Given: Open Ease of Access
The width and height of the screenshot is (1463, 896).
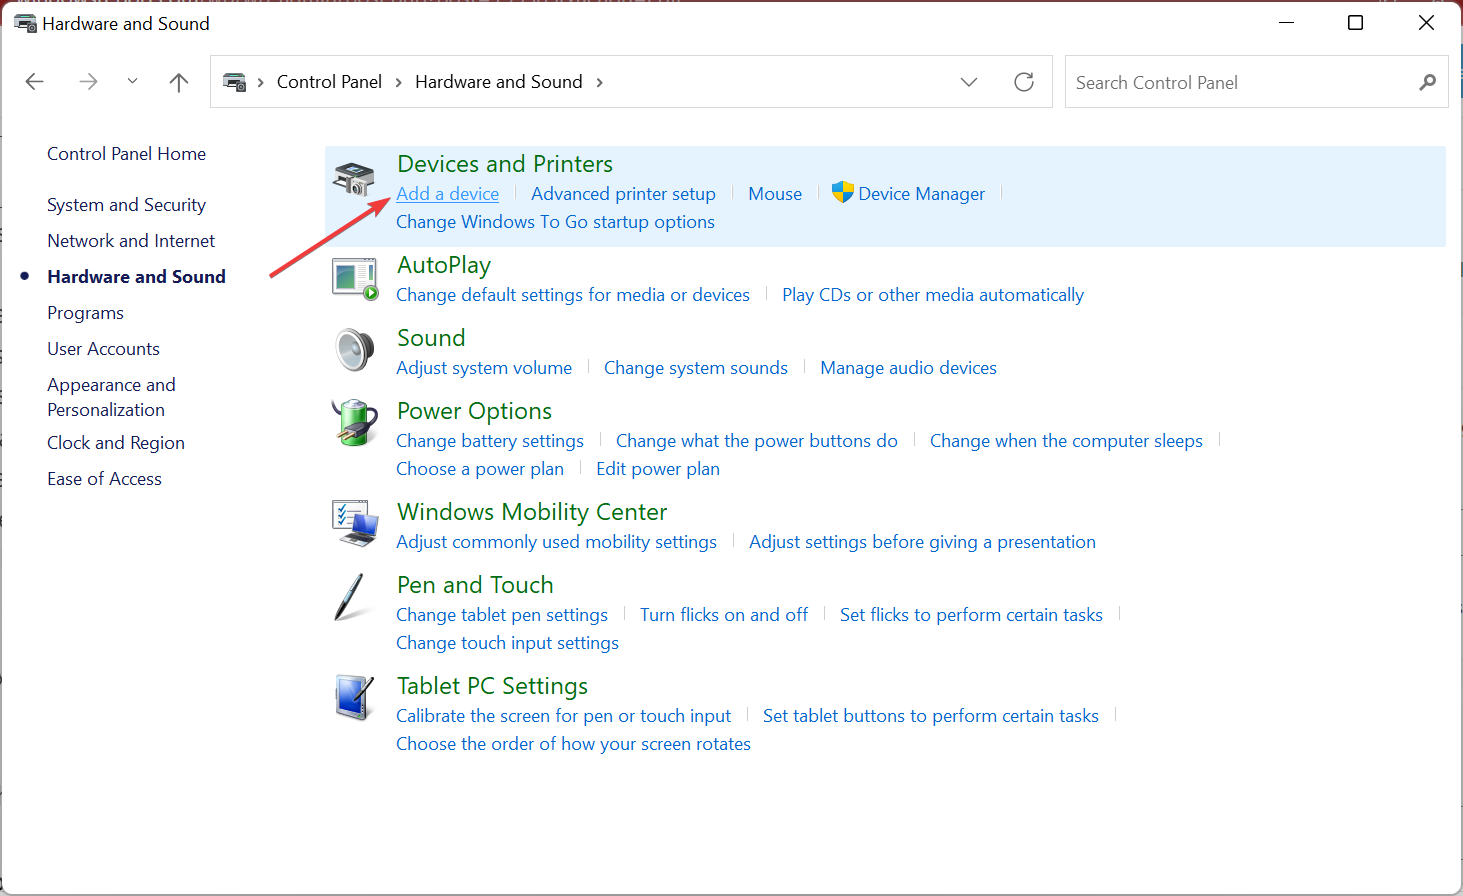Looking at the screenshot, I should pos(104,479).
